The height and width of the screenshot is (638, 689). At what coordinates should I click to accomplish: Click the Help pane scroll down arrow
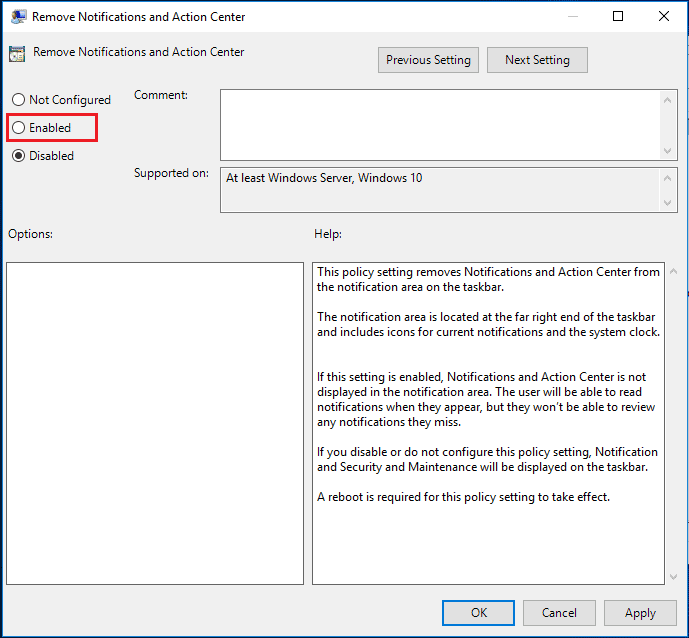pyautogui.click(x=673, y=576)
